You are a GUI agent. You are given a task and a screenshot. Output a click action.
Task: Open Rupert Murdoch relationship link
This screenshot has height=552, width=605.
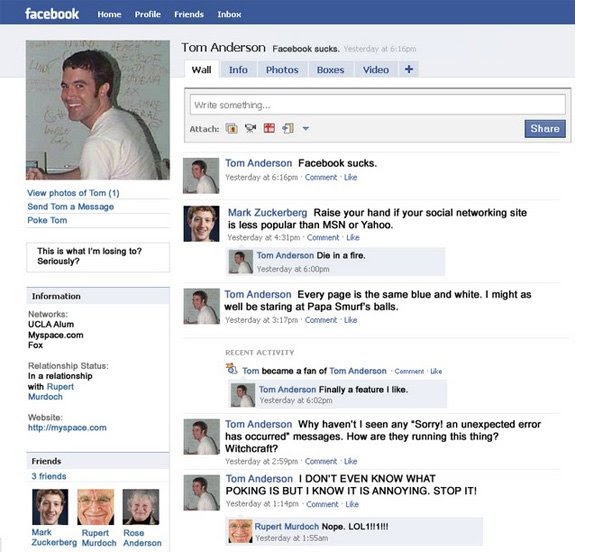tap(51, 392)
